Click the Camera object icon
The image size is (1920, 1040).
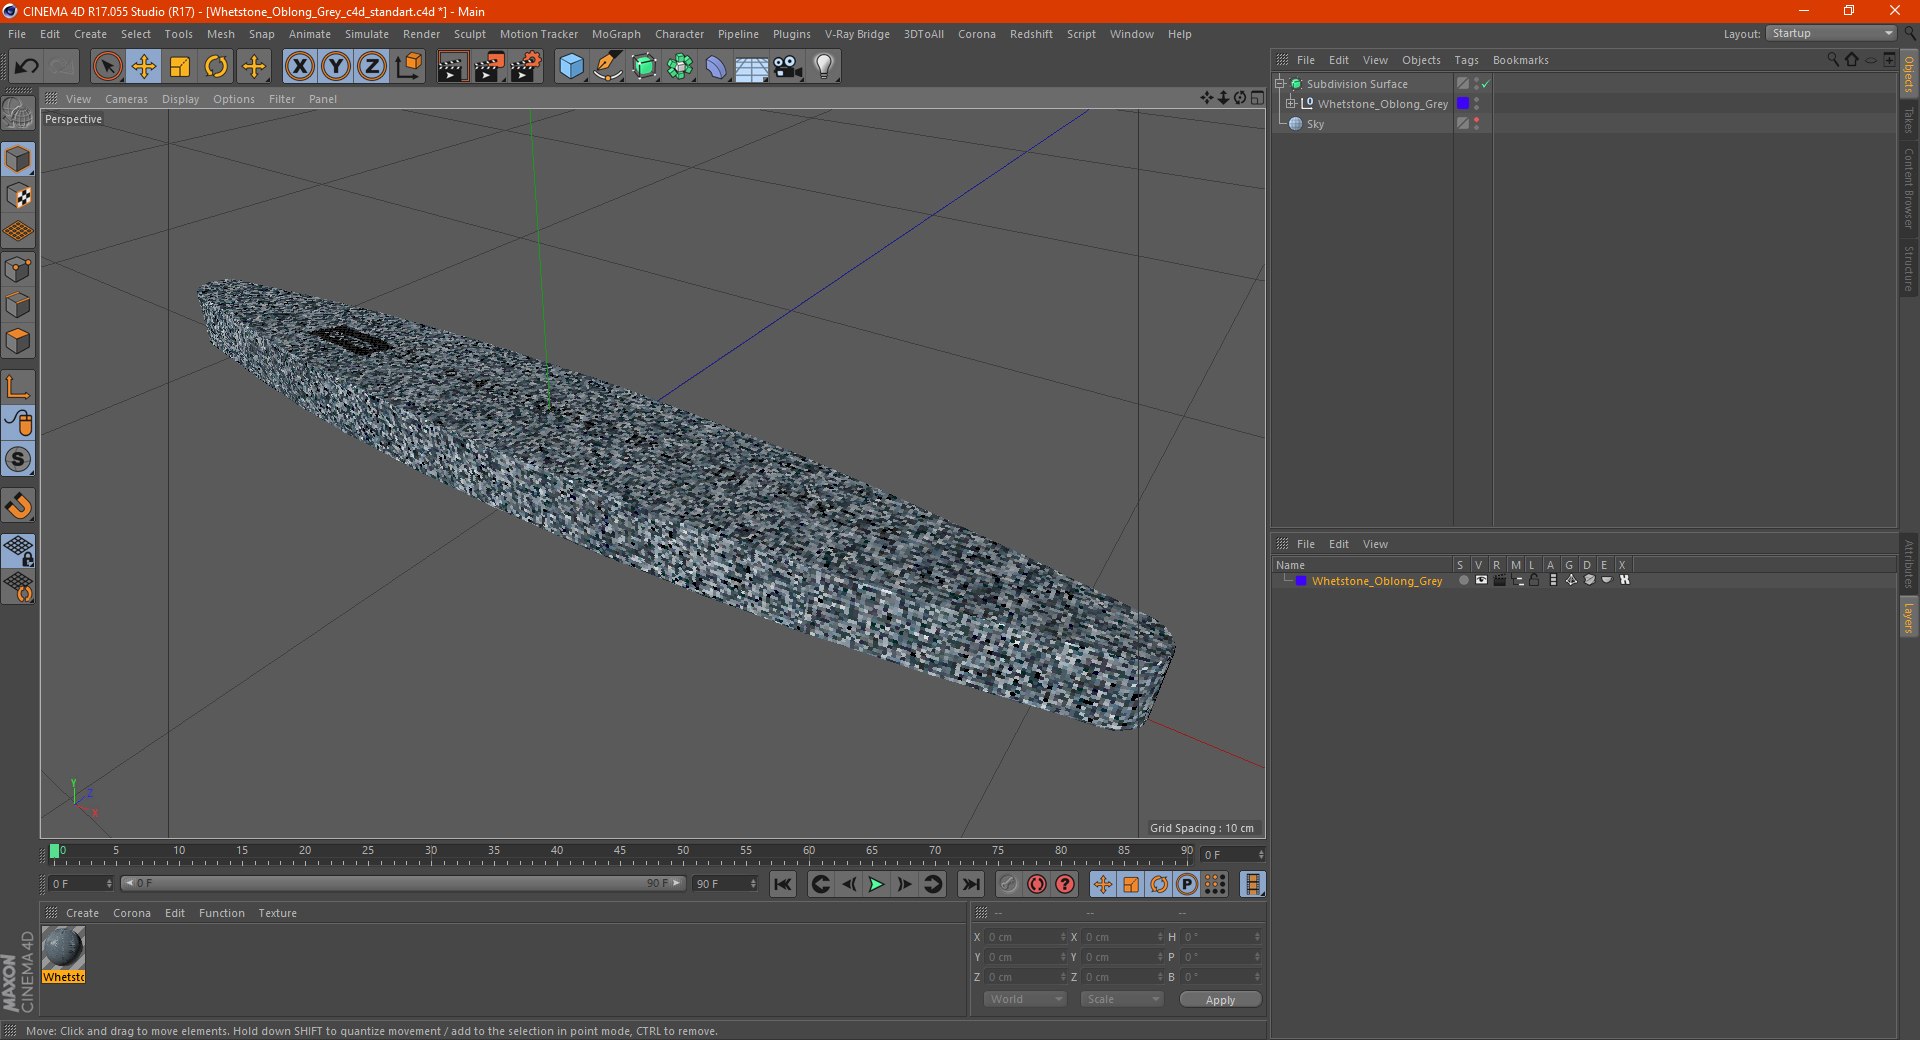coord(788,67)
